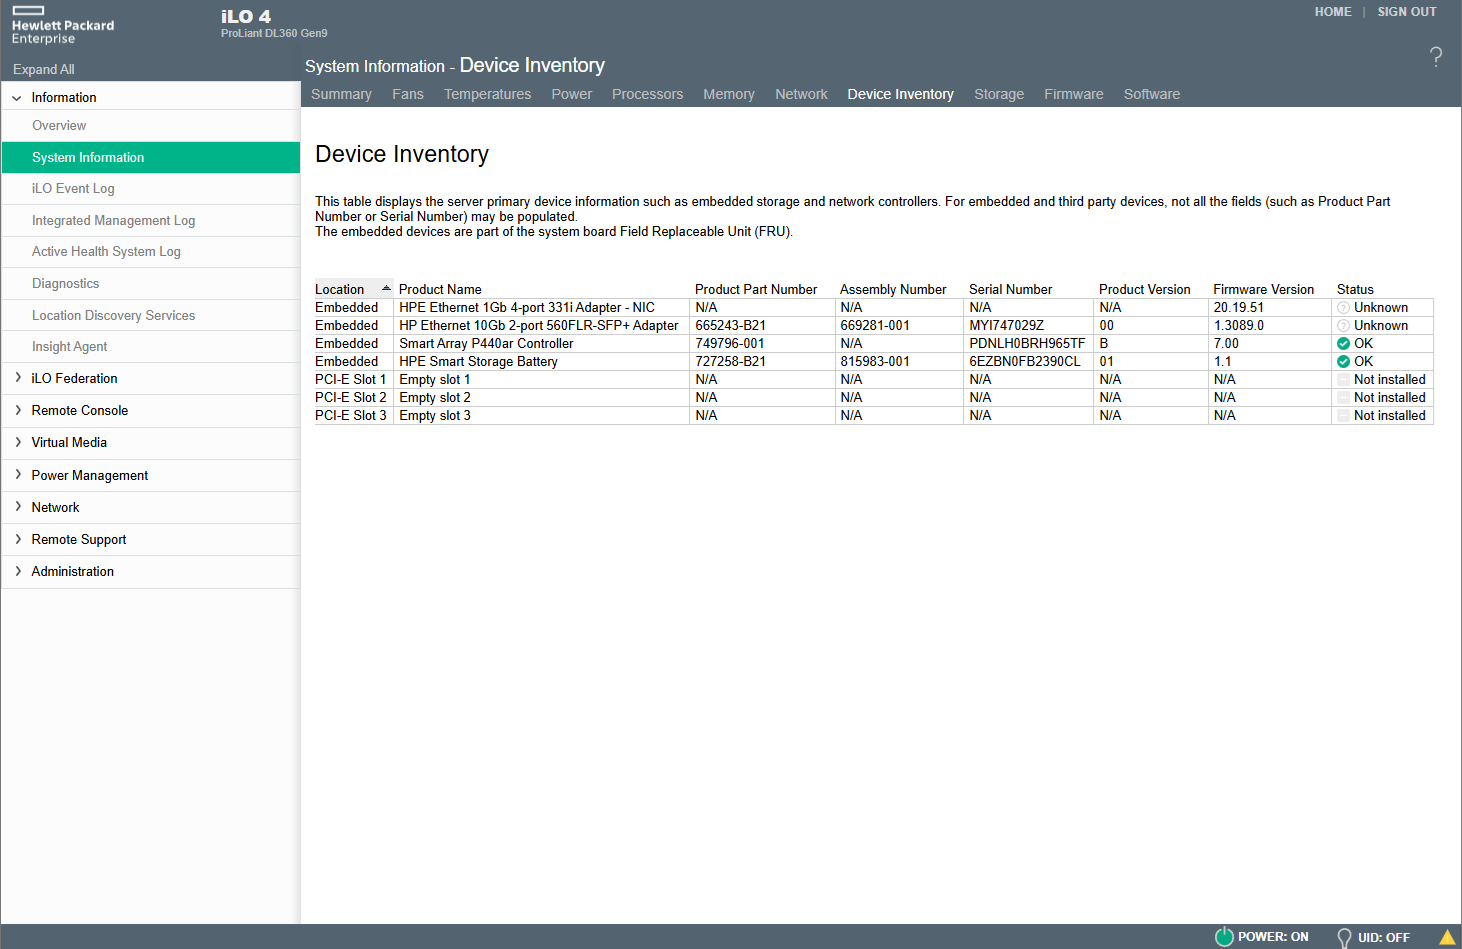Expand the Remote Console section
Viewport: 1462px width, 949px height.
(18, 410)
